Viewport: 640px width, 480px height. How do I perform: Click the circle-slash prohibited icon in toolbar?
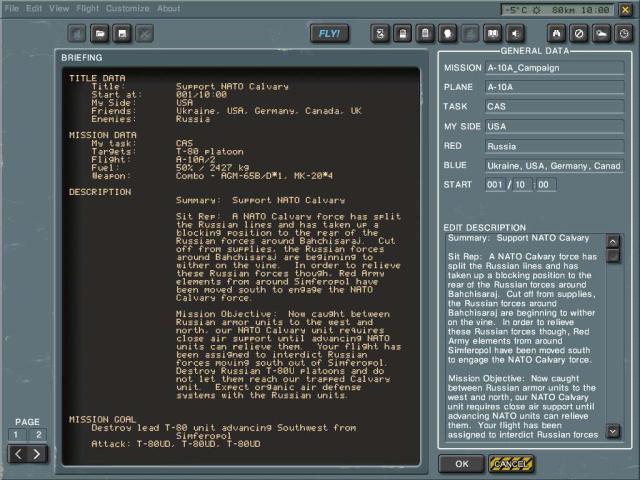580,34
